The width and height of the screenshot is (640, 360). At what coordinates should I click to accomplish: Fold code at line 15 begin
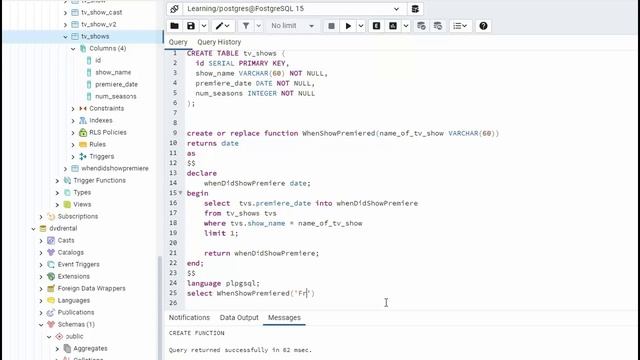tap(180, 193)
